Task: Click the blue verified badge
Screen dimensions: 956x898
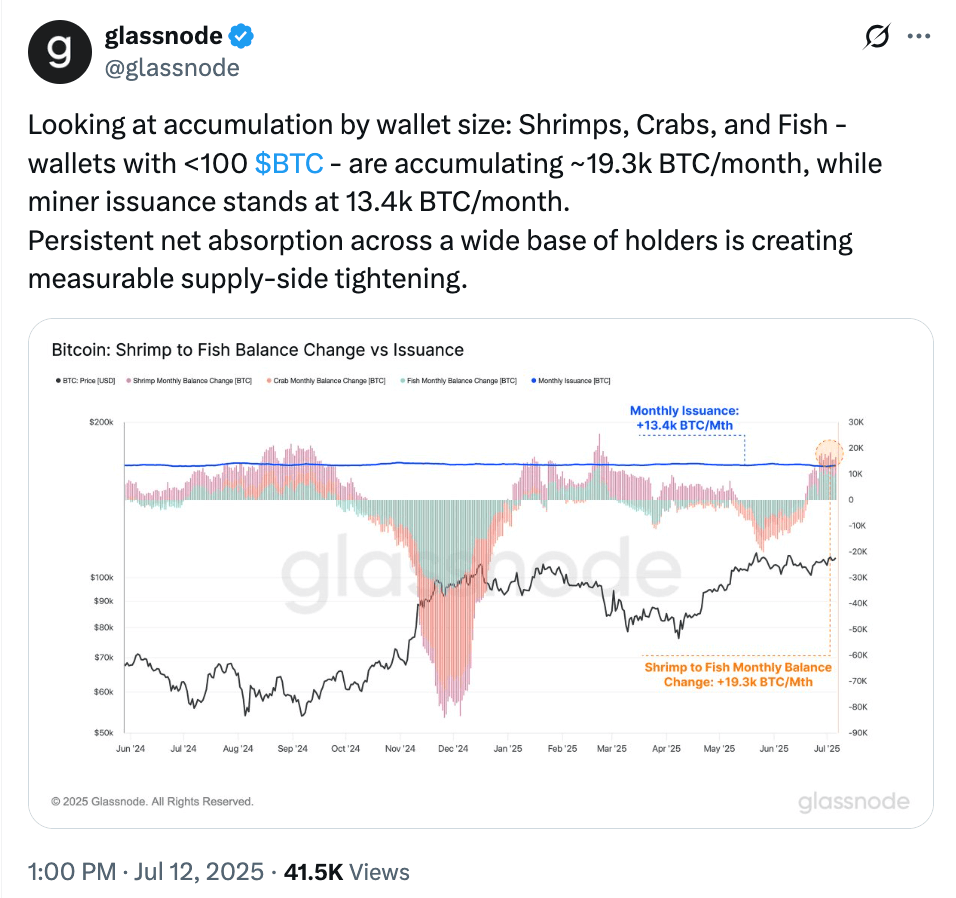Action: [241, 37]
